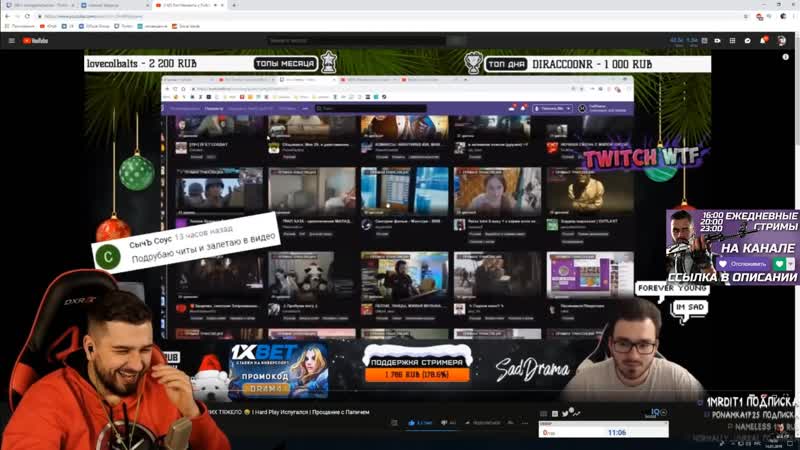Open the YouTube hamburger guide menu
The height and width of the screenshot is (450, 800).
tap(11, 41)
